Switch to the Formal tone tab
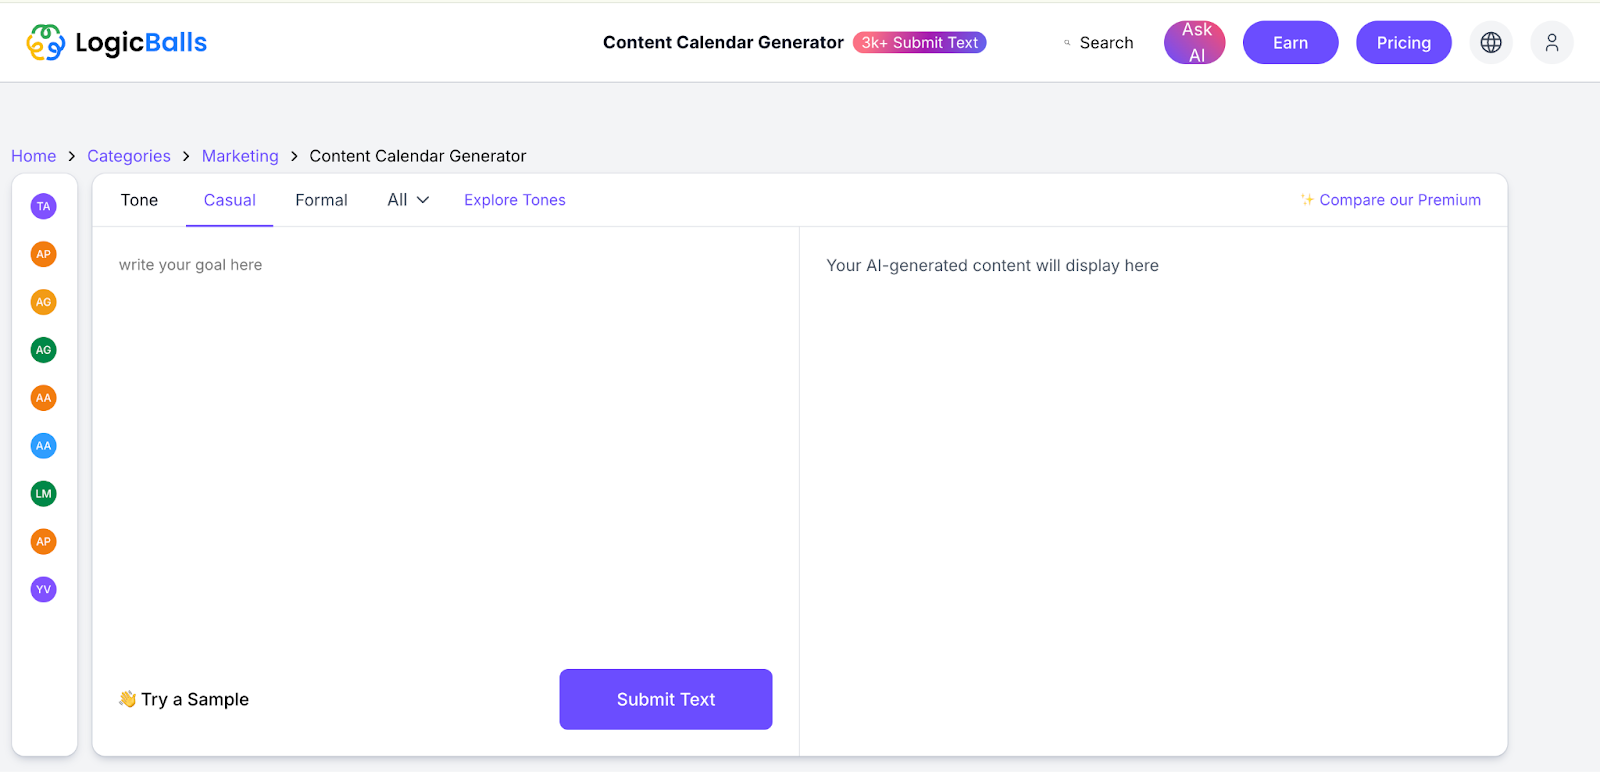This screenshot has width=1600, height=772. (321, 200)
